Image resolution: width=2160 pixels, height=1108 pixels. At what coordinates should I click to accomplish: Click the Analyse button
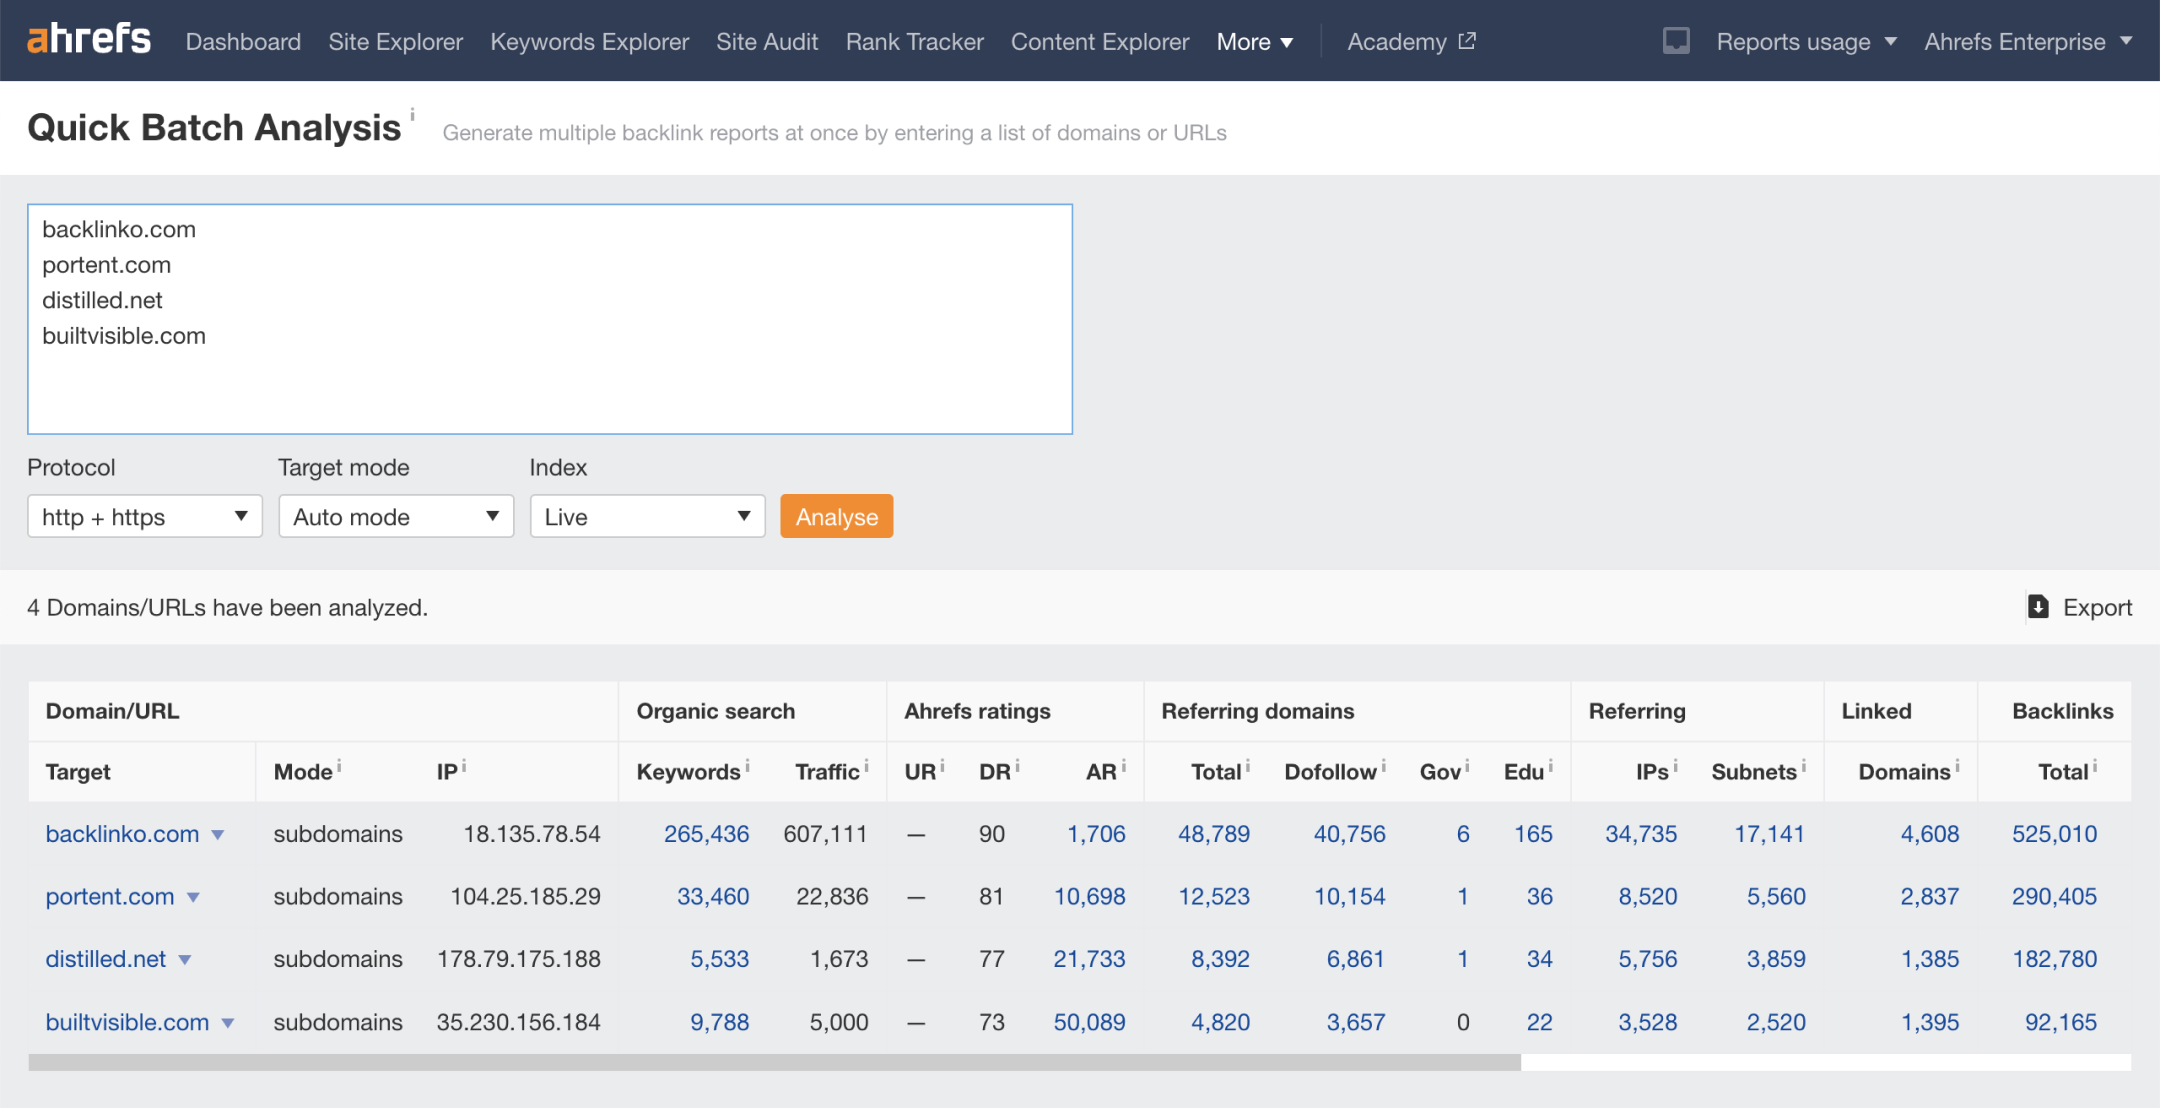point(838,514)
